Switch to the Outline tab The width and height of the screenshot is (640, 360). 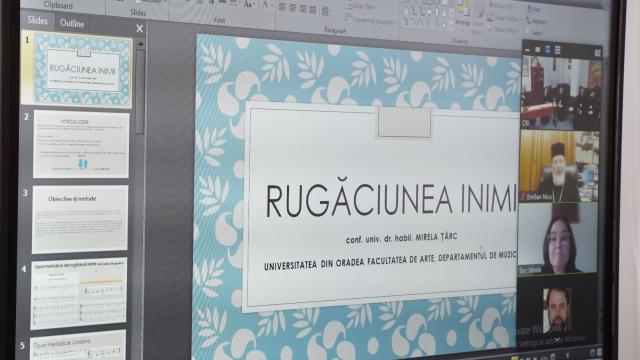point(72,23)
